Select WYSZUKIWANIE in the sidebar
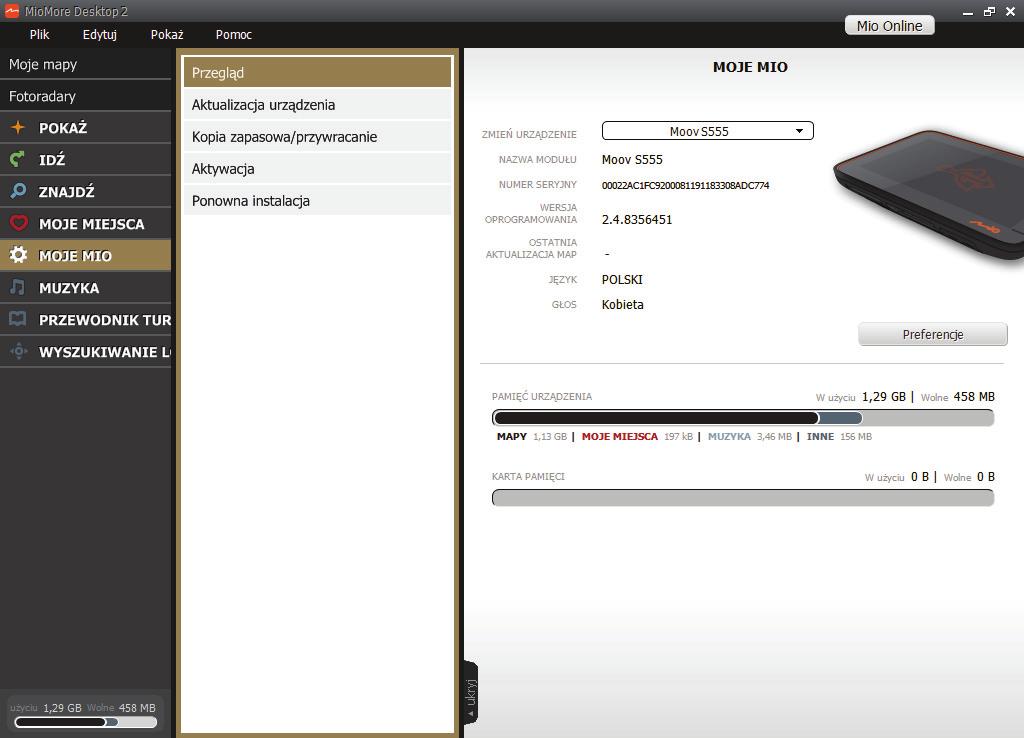The image size is (1024, 738). [86, 351]
